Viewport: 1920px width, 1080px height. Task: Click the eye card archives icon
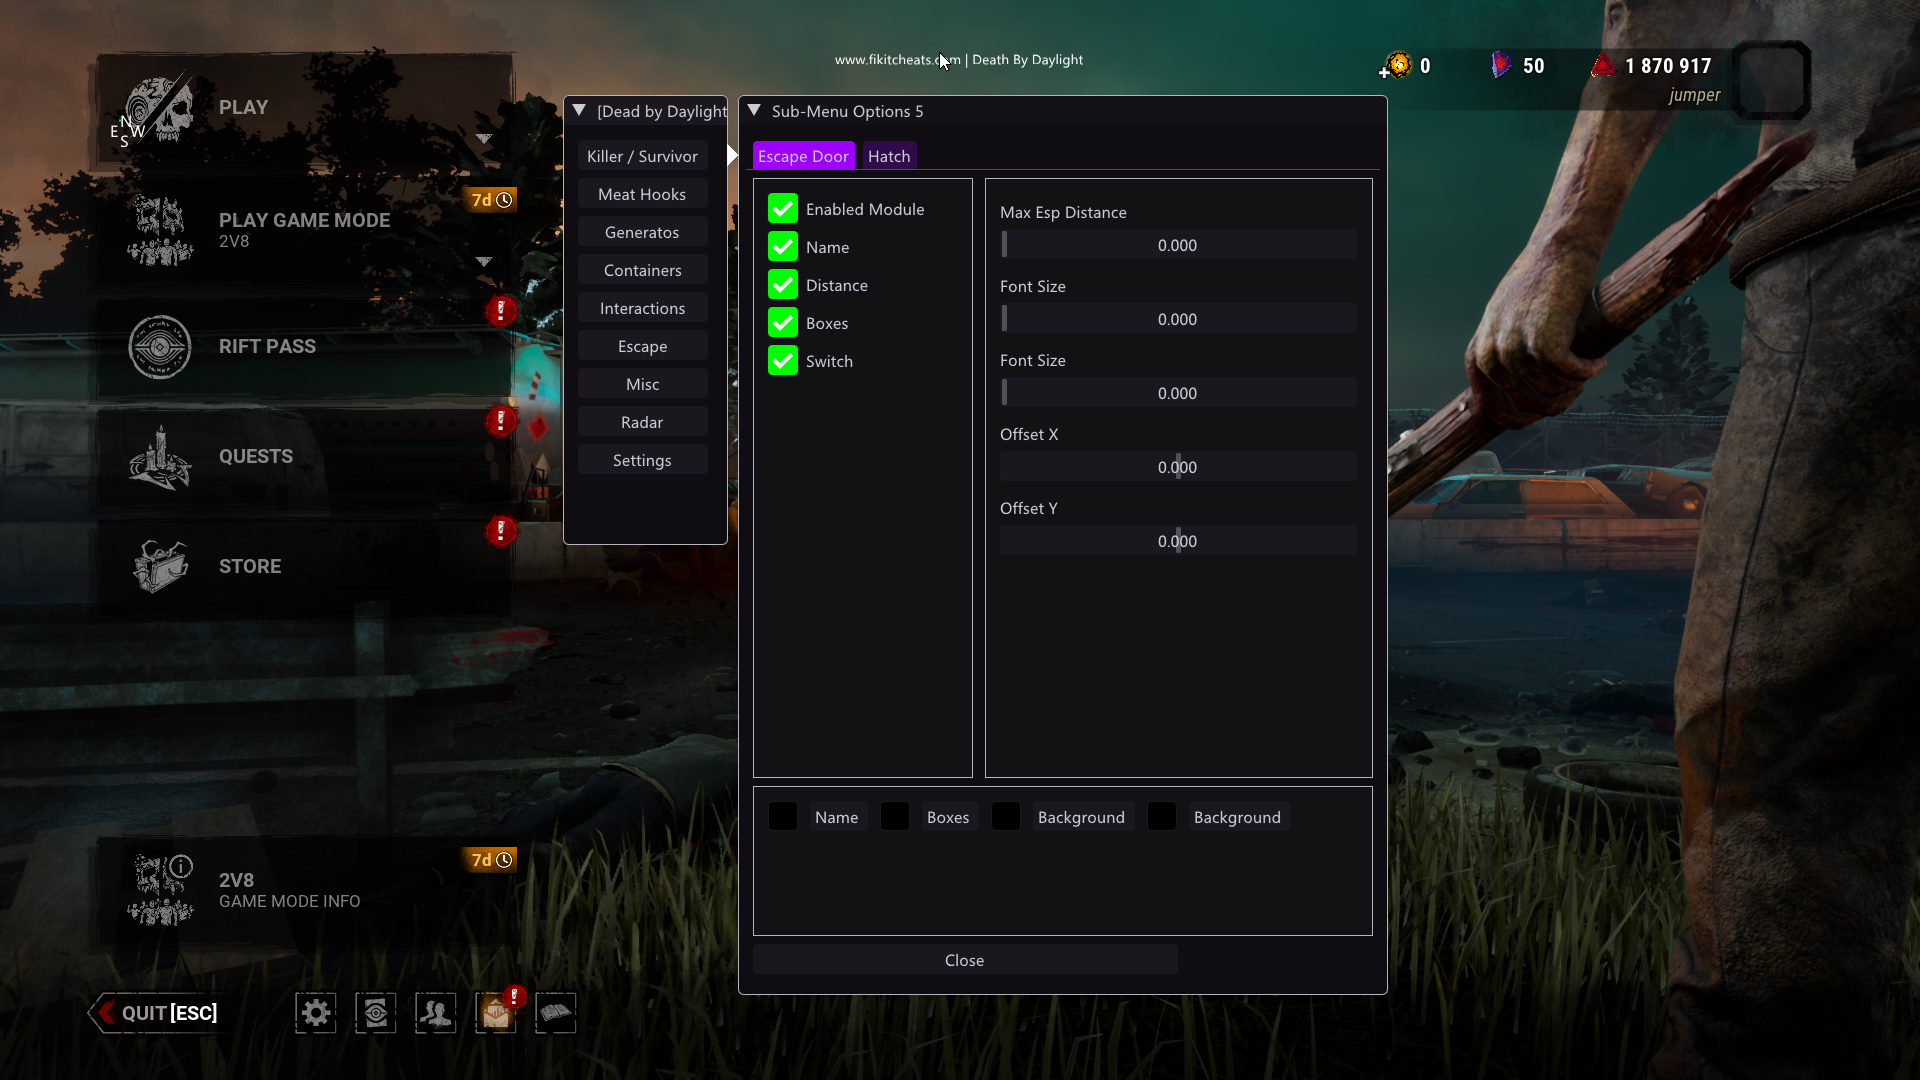coord(376,1013)
